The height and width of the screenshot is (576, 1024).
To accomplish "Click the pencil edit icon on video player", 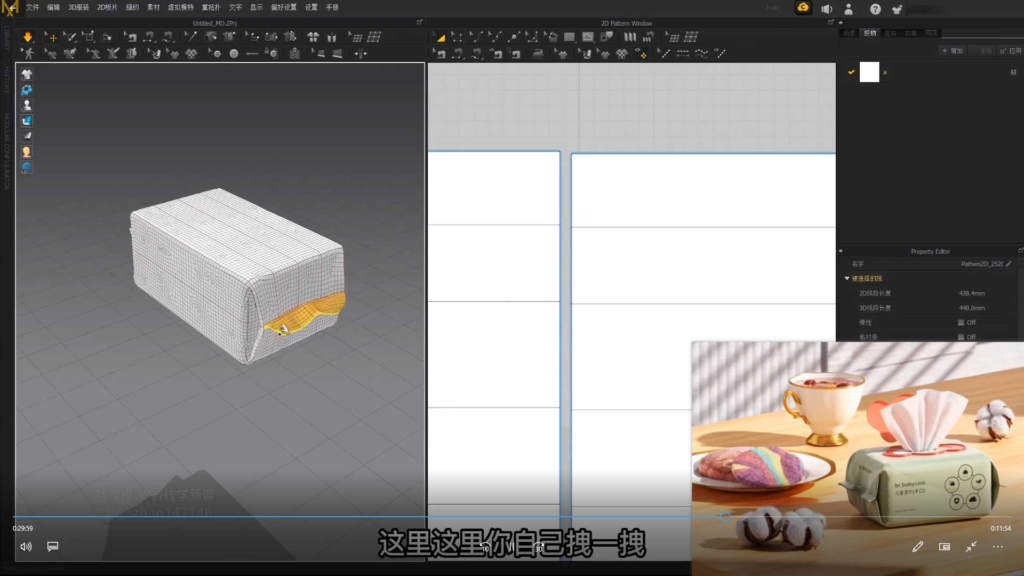I will pyautogui.click(x=918, y=547).
